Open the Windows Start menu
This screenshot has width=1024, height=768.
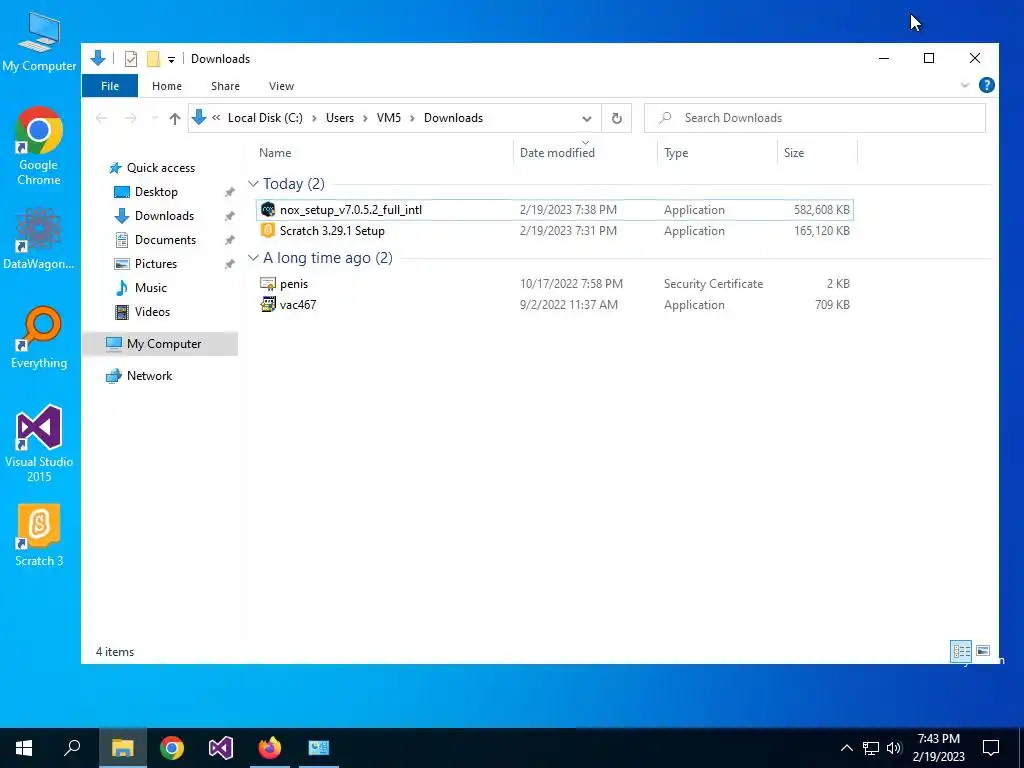24,748
